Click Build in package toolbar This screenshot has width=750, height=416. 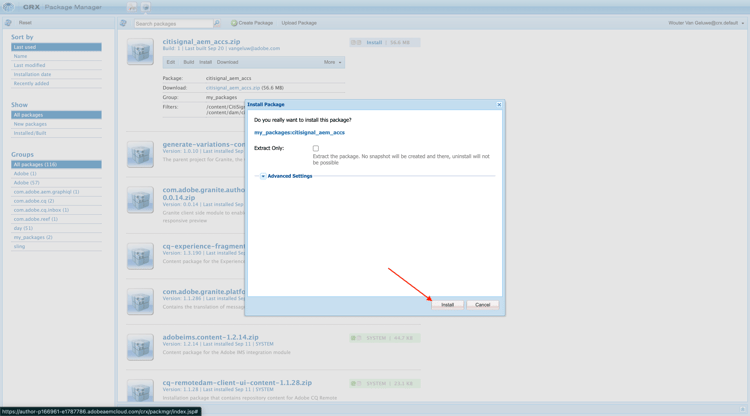point(188,62)
